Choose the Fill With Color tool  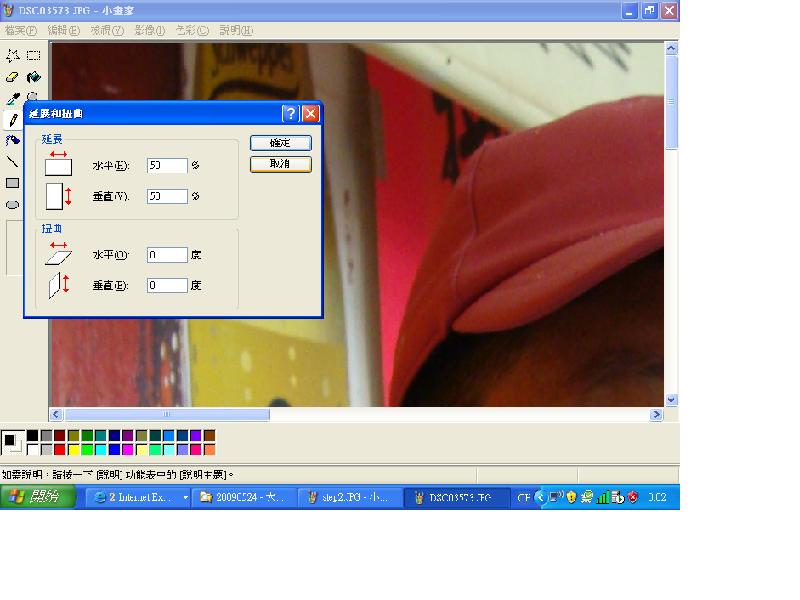click(33, 77)
